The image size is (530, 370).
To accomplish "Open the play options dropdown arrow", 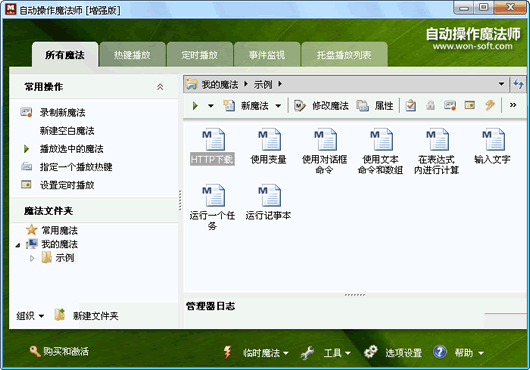I will tap(211, 106).
